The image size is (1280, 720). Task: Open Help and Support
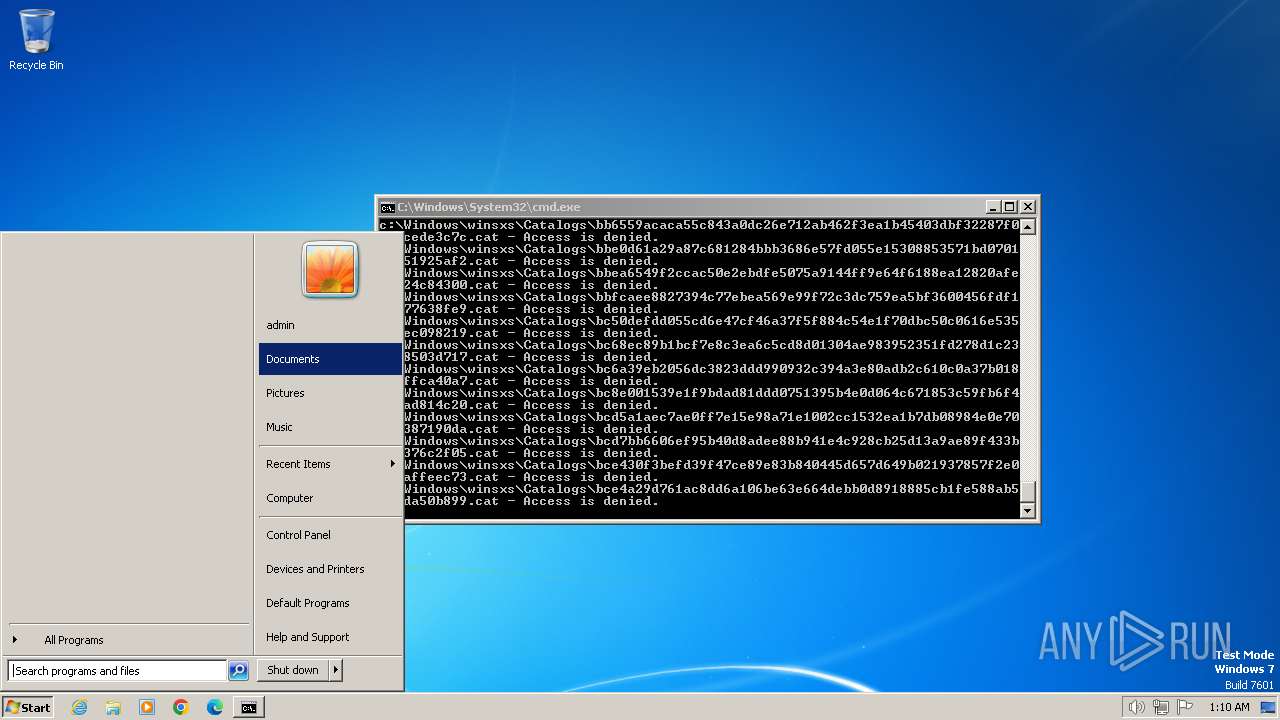pos(330,637)
